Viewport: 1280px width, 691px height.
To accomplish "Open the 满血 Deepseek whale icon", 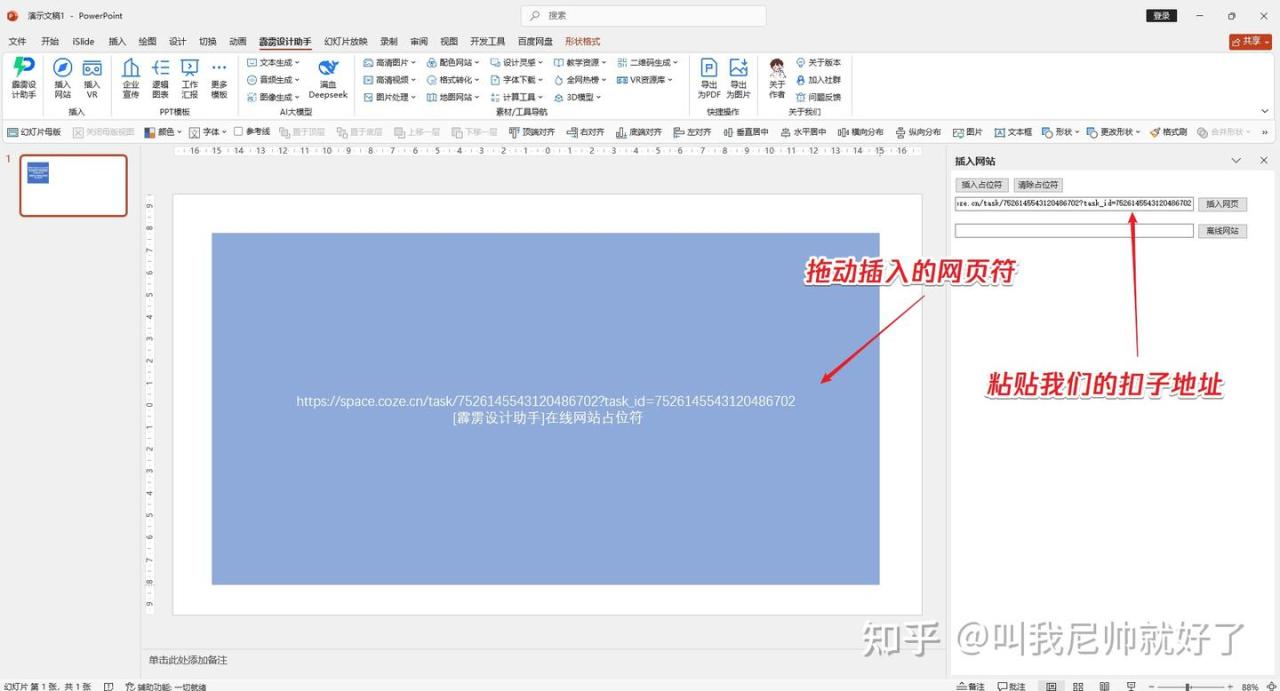I will (x=328, y=69).
